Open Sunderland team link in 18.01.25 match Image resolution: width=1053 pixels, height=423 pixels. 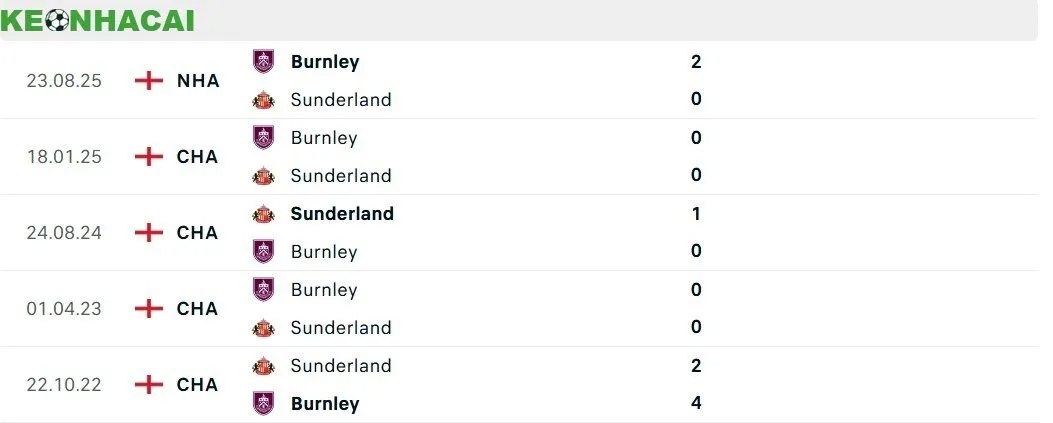tap(341, 175)
